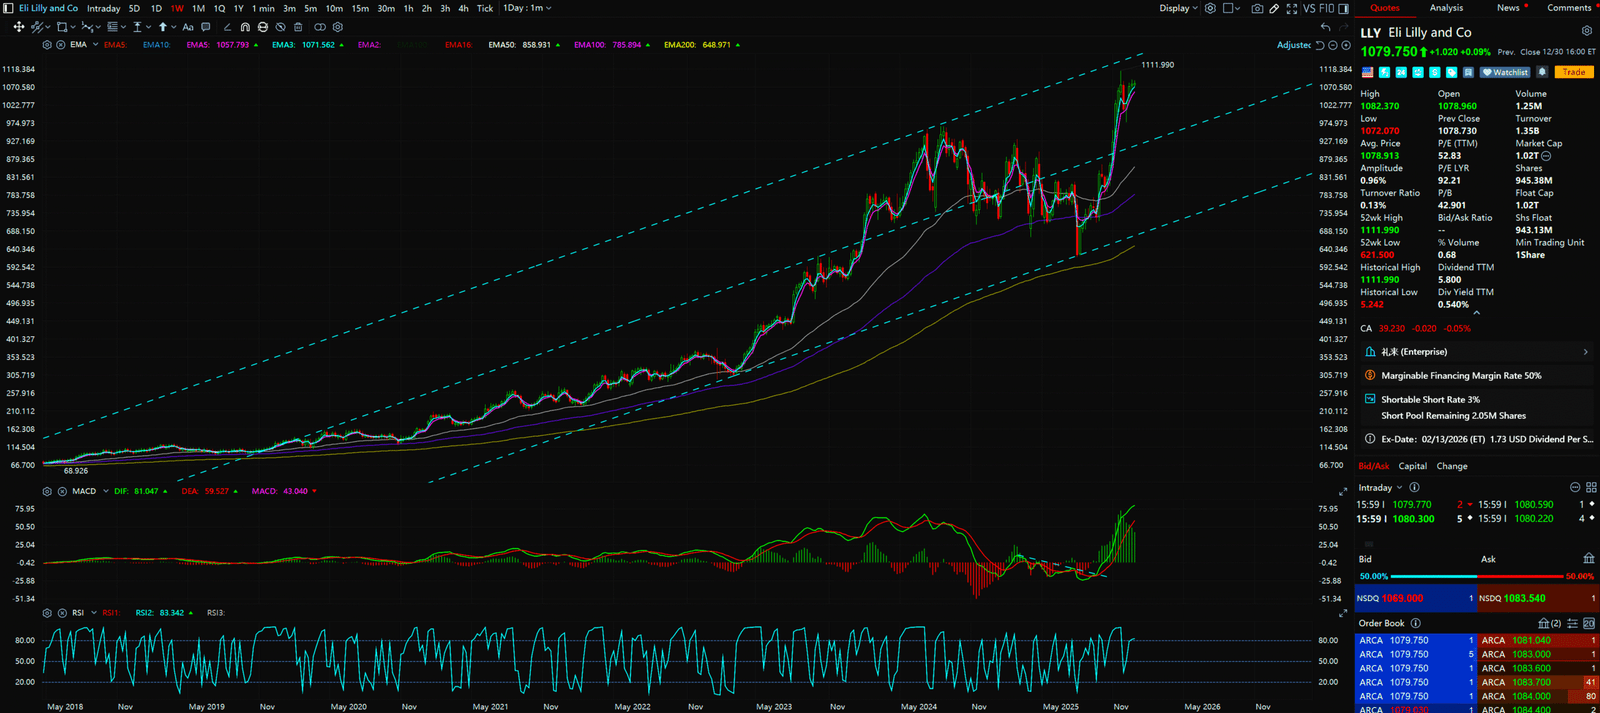Enter fullscreen chart mode
Image resolution: width=1600 pixels, height=713 pixels.
click(1292, 8)
